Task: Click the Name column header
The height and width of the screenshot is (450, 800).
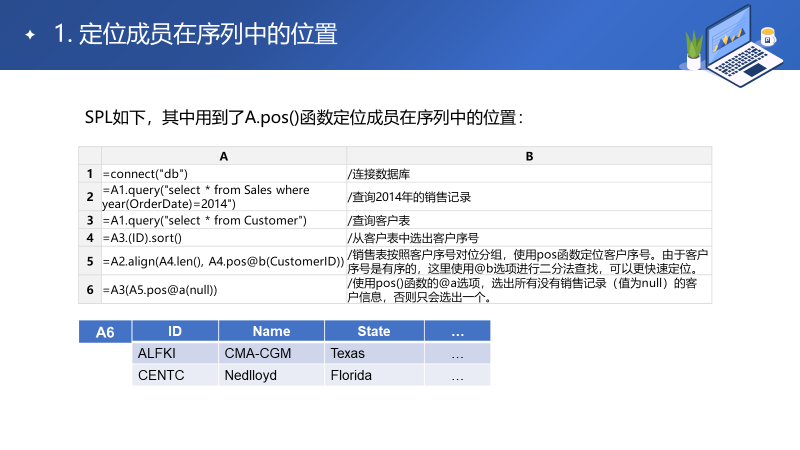Action: click(271, 331)
